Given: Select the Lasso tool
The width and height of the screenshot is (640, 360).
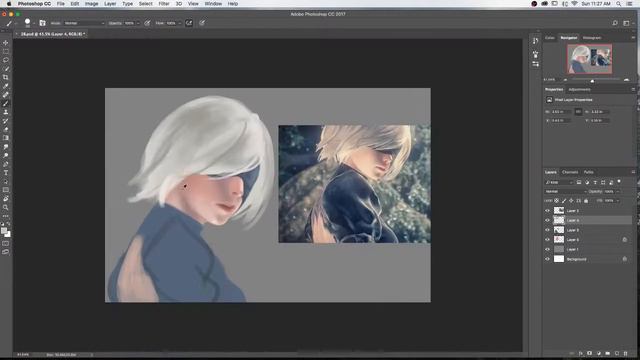Looking at the screenshot, I should click(6, 60).
